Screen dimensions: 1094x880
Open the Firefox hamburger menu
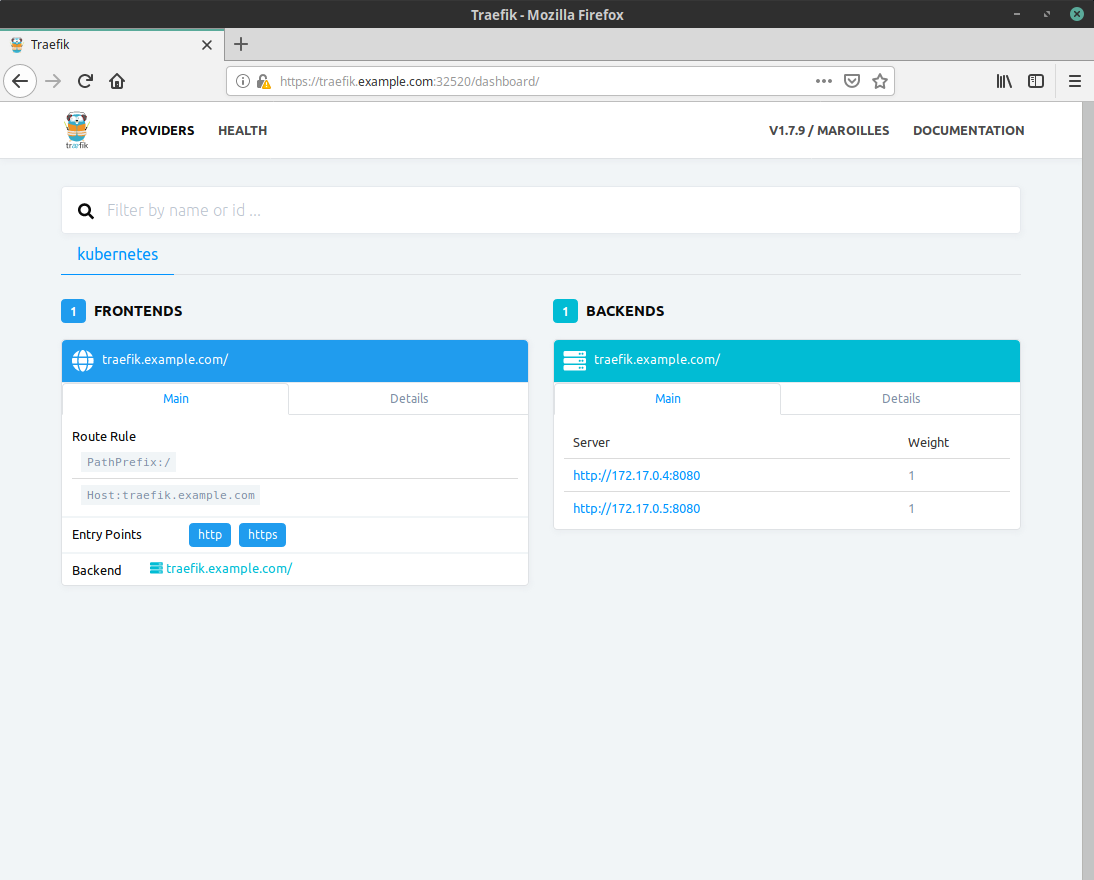coord(1074,81)
